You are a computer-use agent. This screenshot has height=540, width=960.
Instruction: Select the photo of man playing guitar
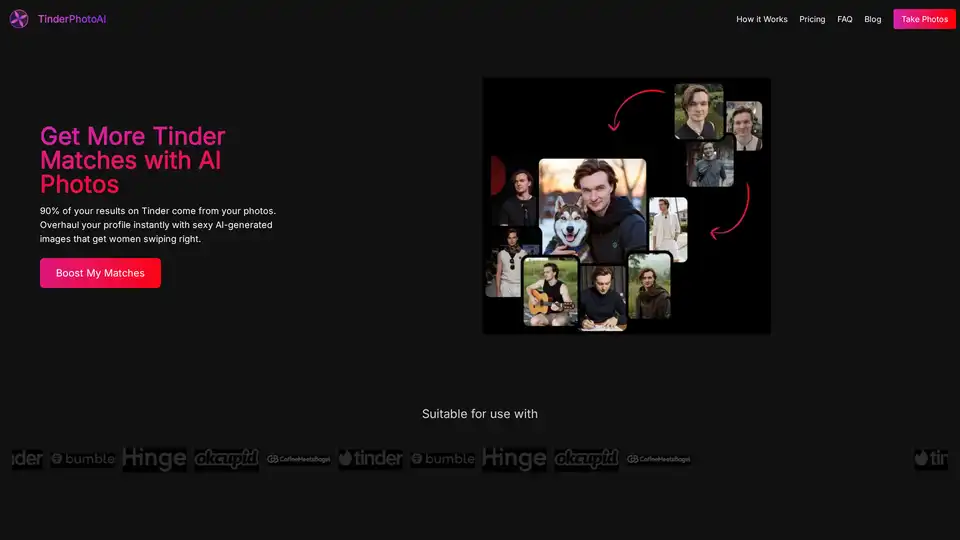550,291
